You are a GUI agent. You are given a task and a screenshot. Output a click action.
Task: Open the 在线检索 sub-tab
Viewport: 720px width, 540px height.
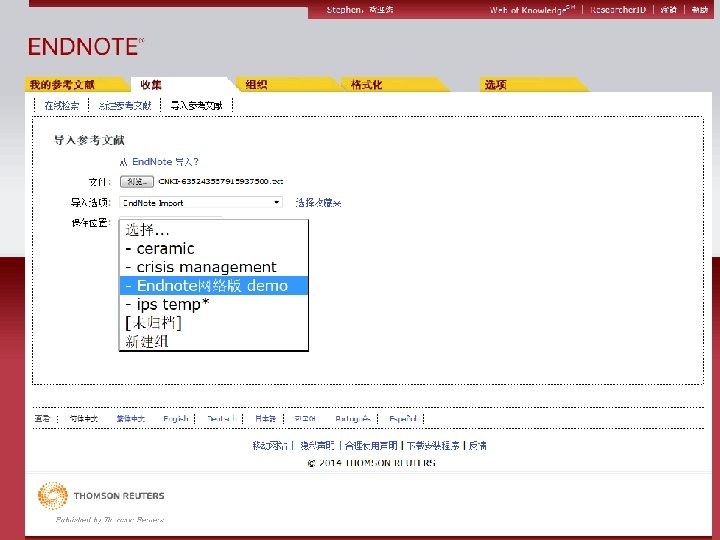(x=62, y=106)
